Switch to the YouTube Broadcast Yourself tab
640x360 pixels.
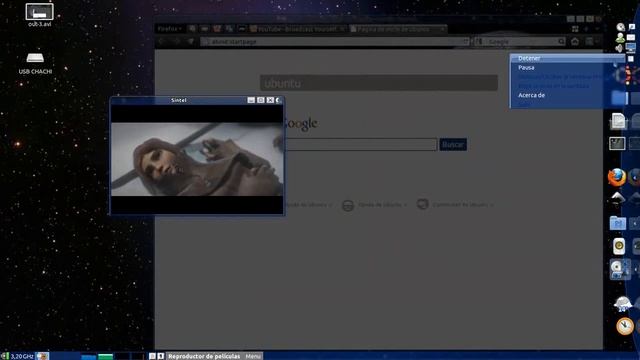(x=298, y=29)
